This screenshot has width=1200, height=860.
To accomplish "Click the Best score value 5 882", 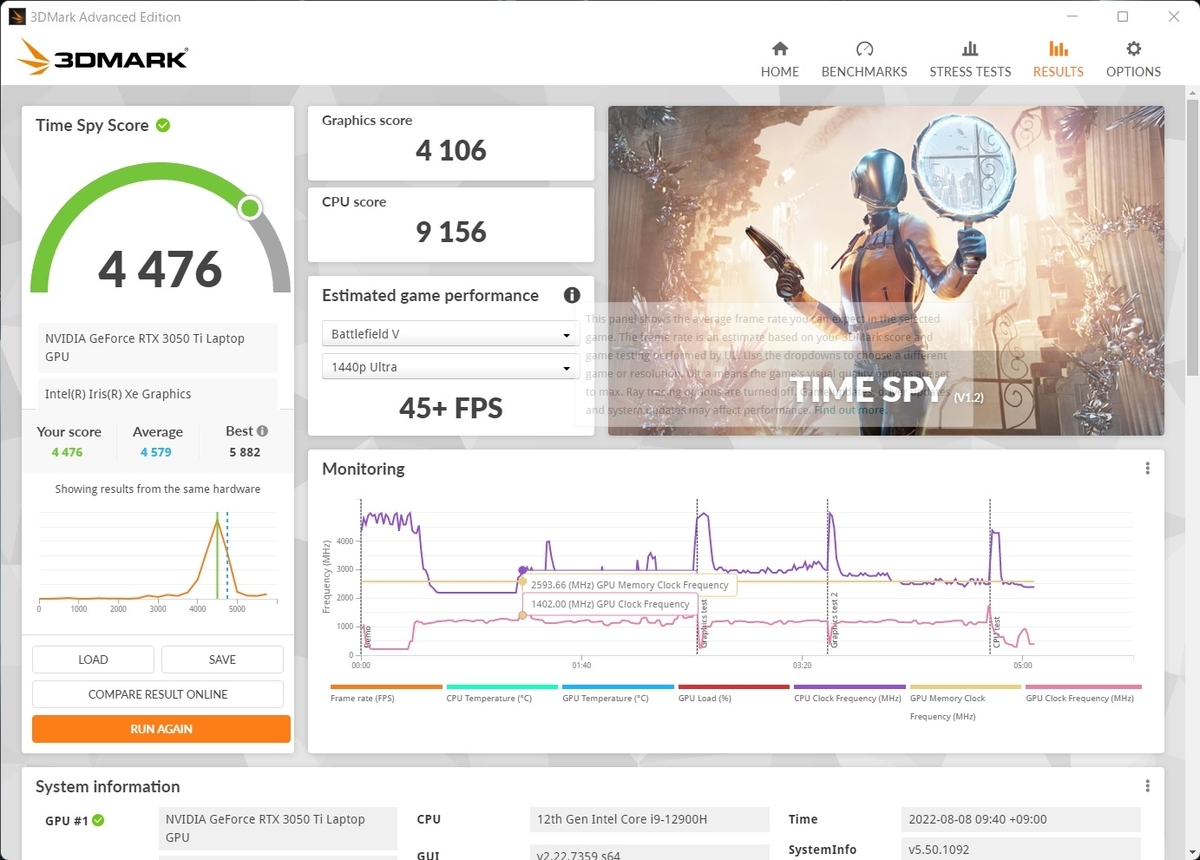I will coord(244,453).
